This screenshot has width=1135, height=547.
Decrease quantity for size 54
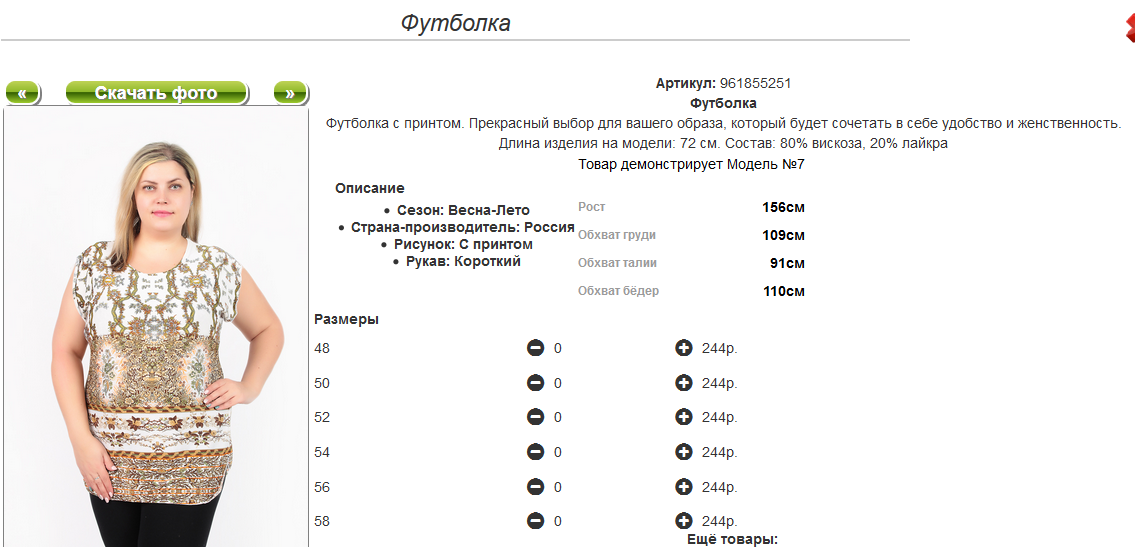pos(536,452)
